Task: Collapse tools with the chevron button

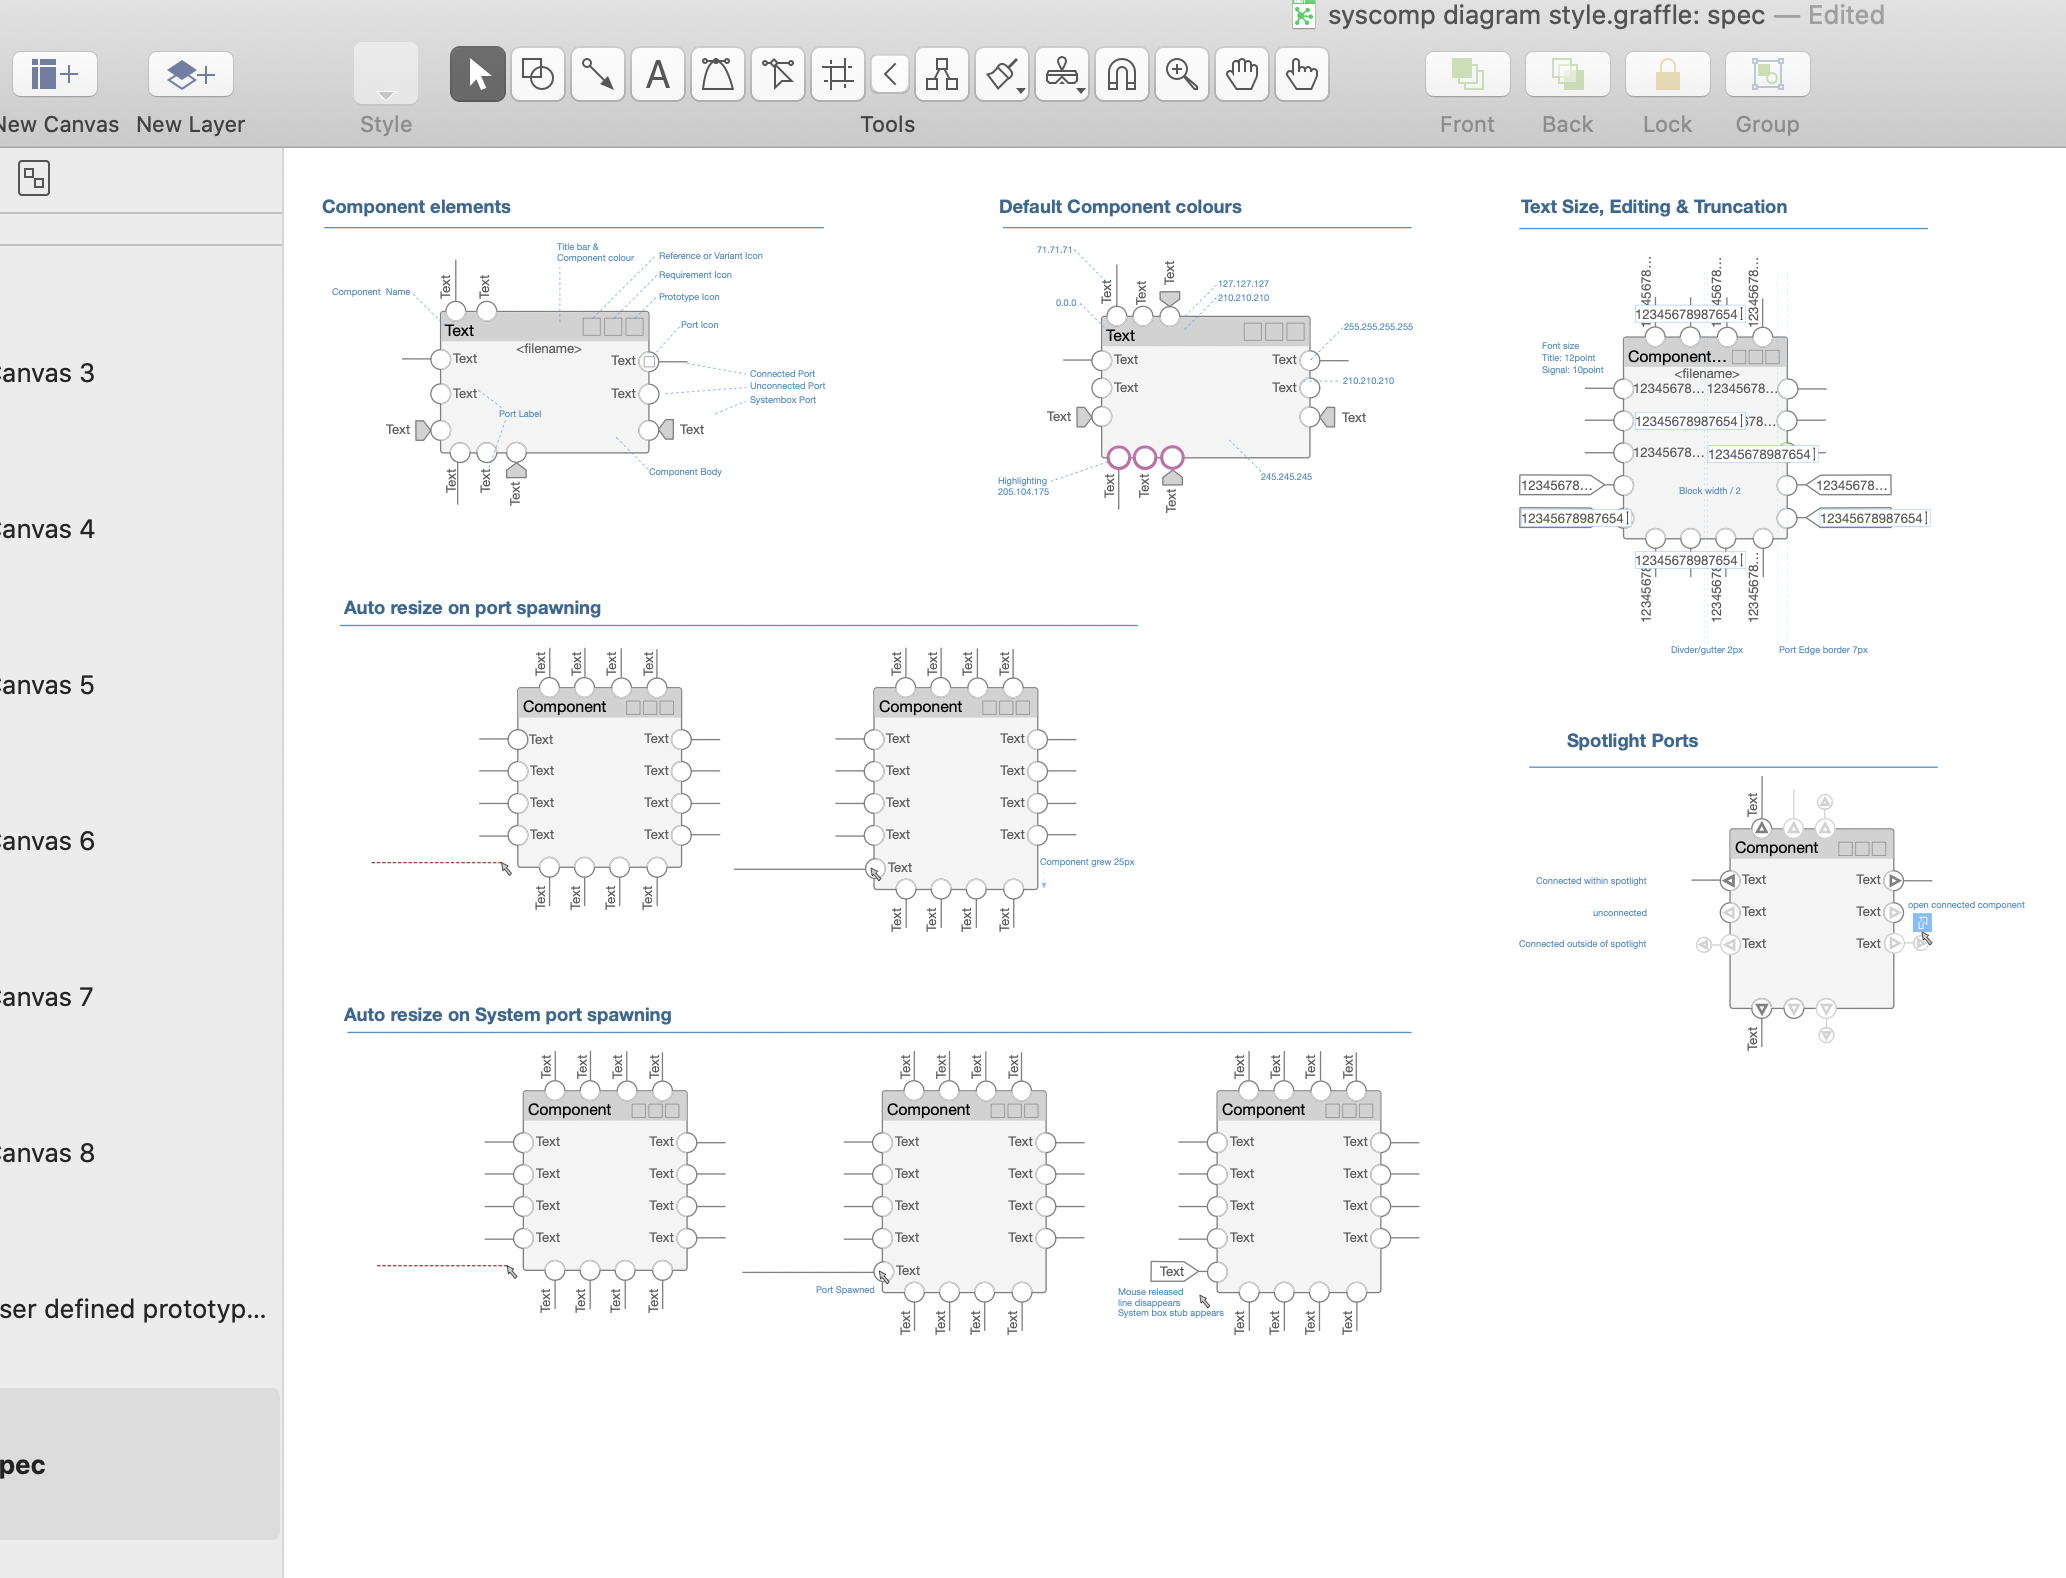Action: tap(890, 75)
